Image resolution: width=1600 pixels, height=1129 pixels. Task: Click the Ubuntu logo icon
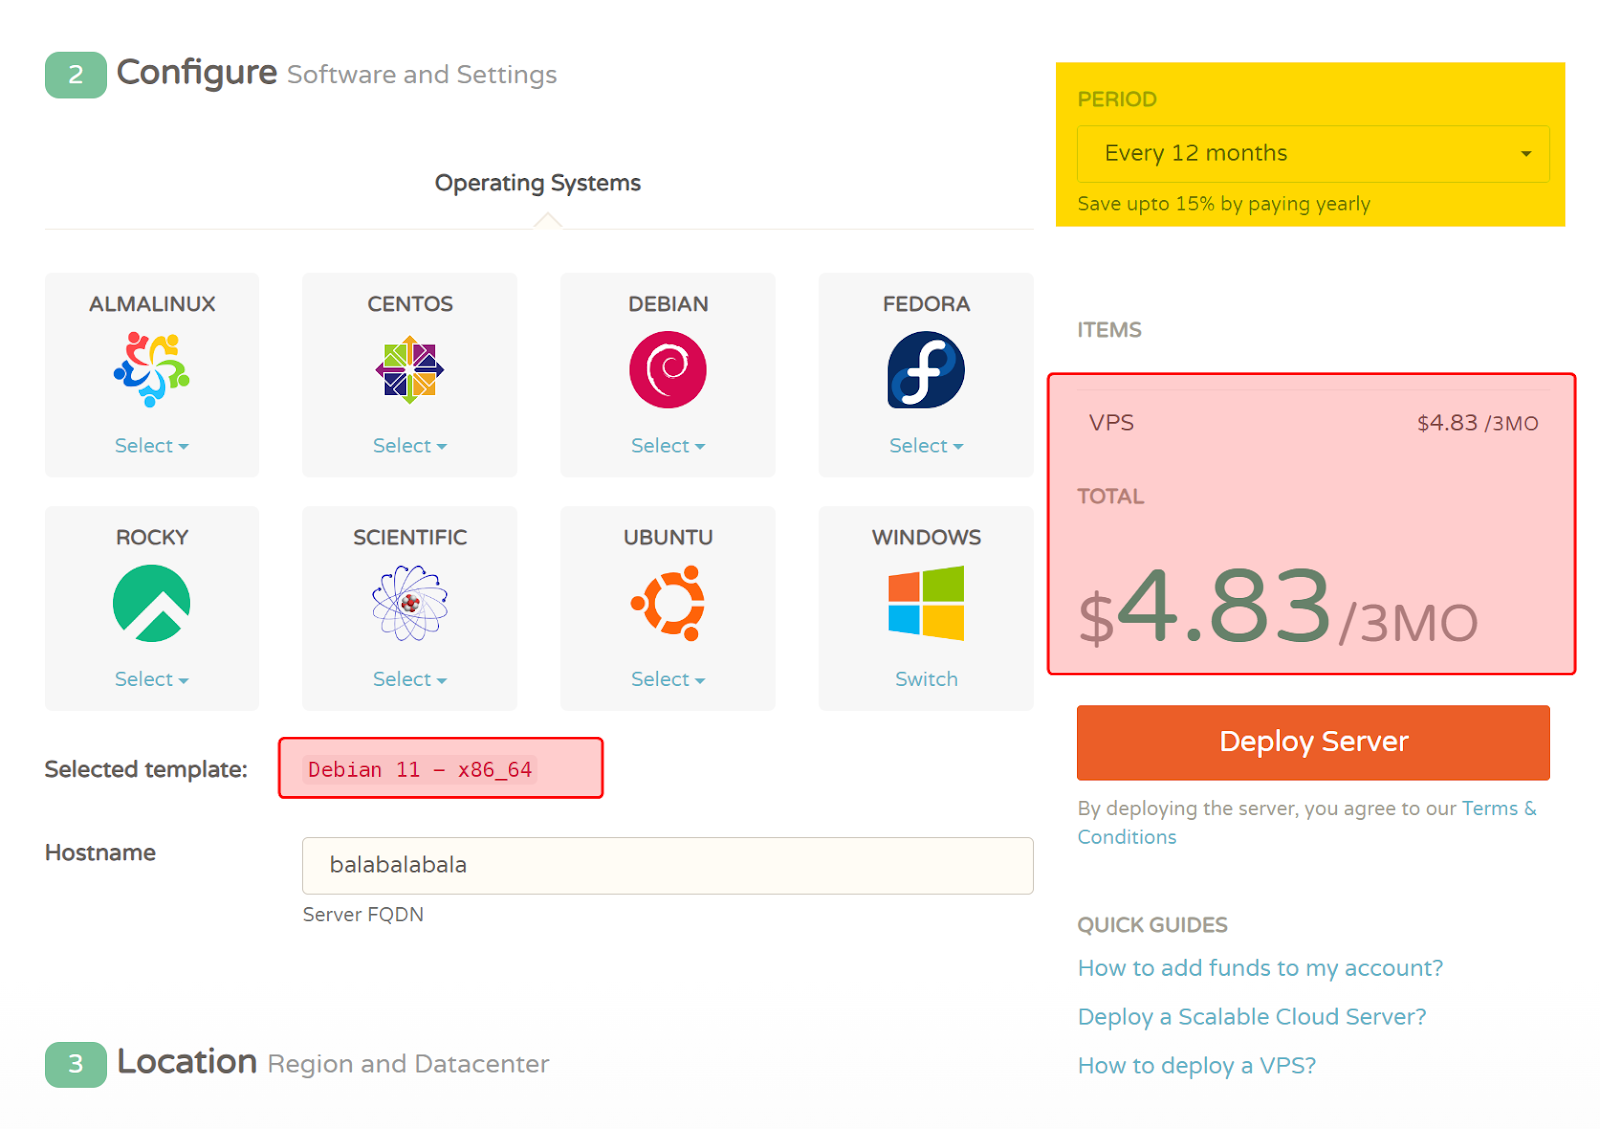[668, 603]
